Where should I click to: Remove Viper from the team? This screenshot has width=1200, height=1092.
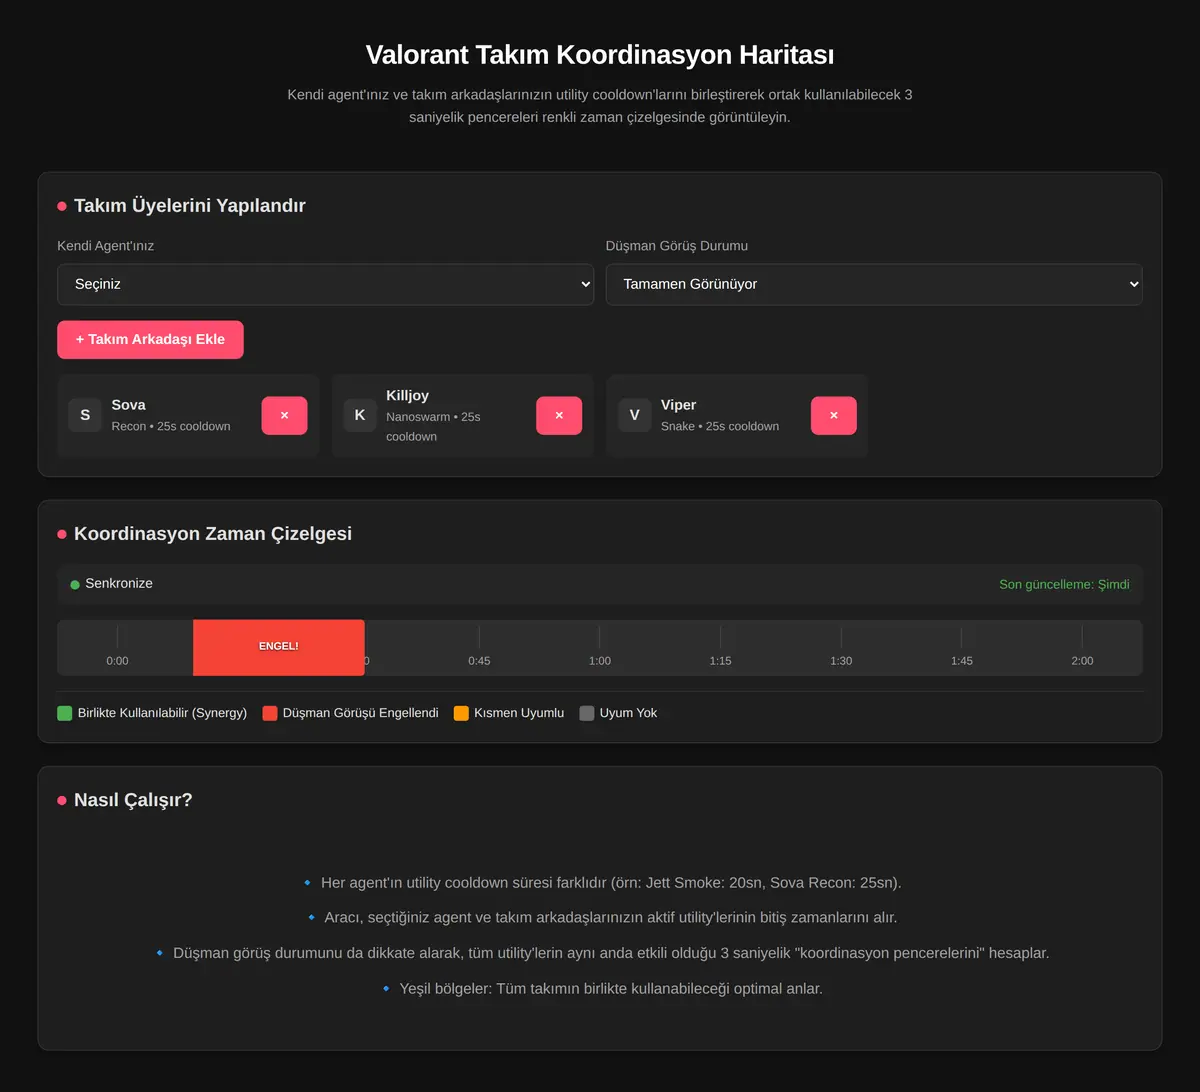coord(834,416)
